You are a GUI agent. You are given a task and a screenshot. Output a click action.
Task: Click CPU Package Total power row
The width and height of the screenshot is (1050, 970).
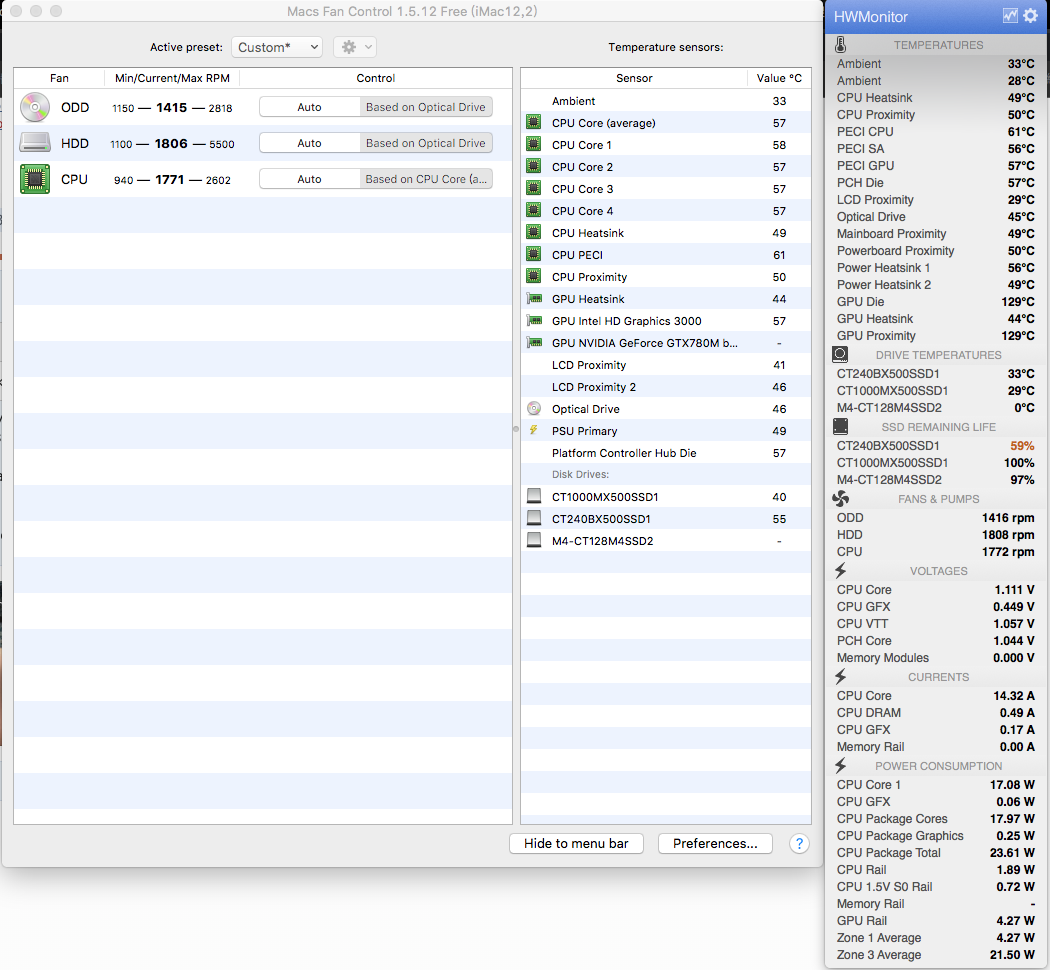click(x=935, y=853)
